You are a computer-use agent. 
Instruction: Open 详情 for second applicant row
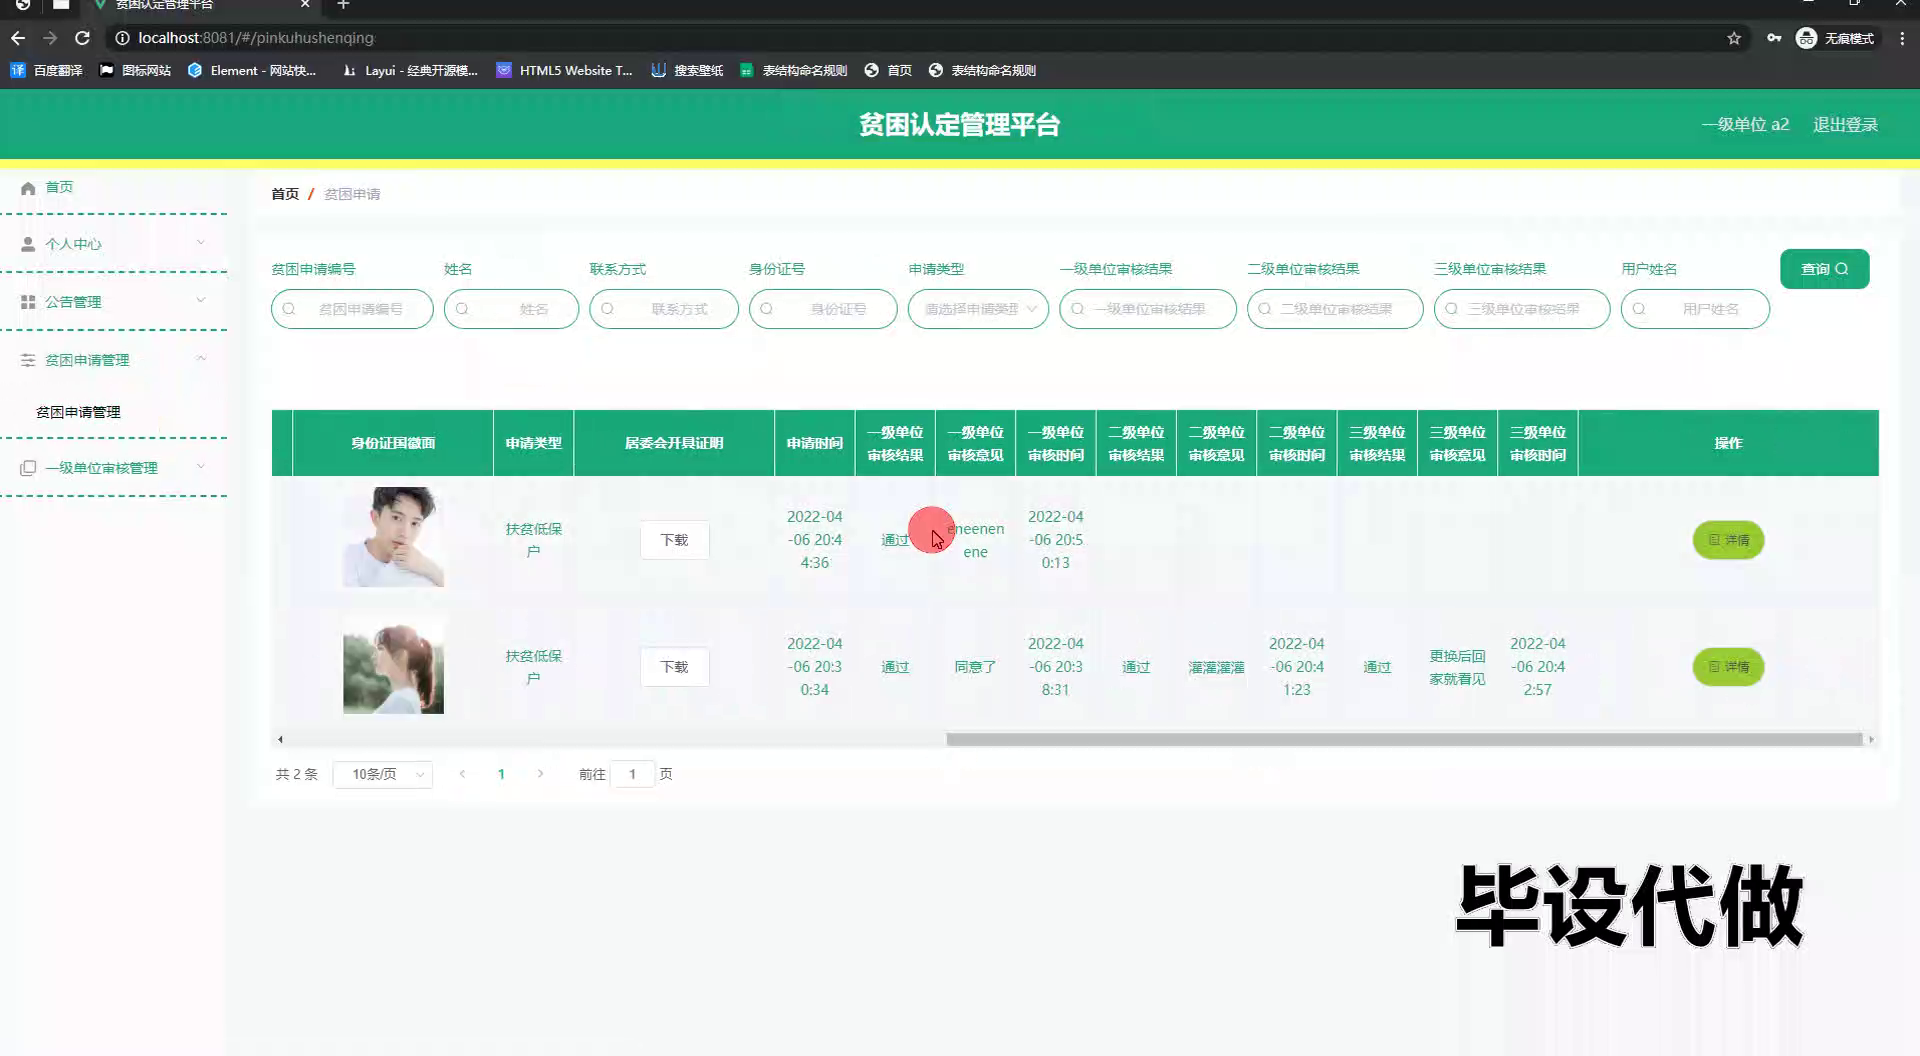1728,667
